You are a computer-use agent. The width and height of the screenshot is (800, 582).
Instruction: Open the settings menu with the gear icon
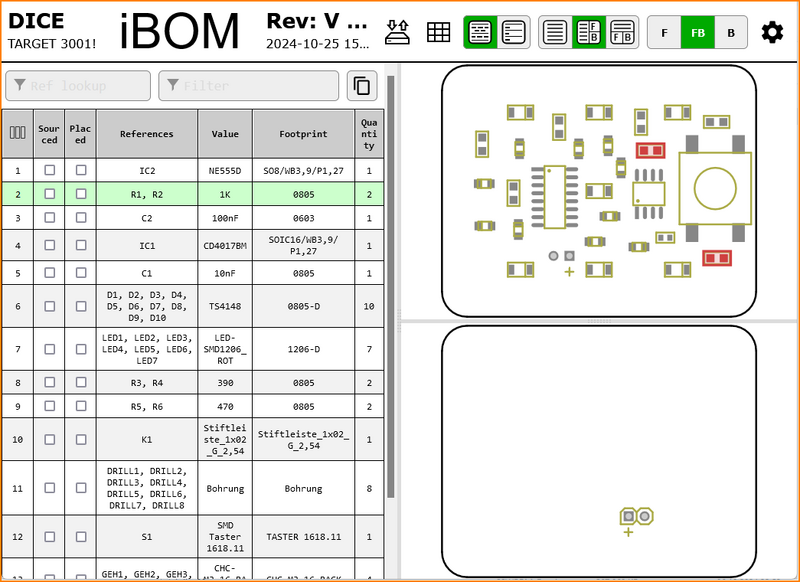point(772,32)
